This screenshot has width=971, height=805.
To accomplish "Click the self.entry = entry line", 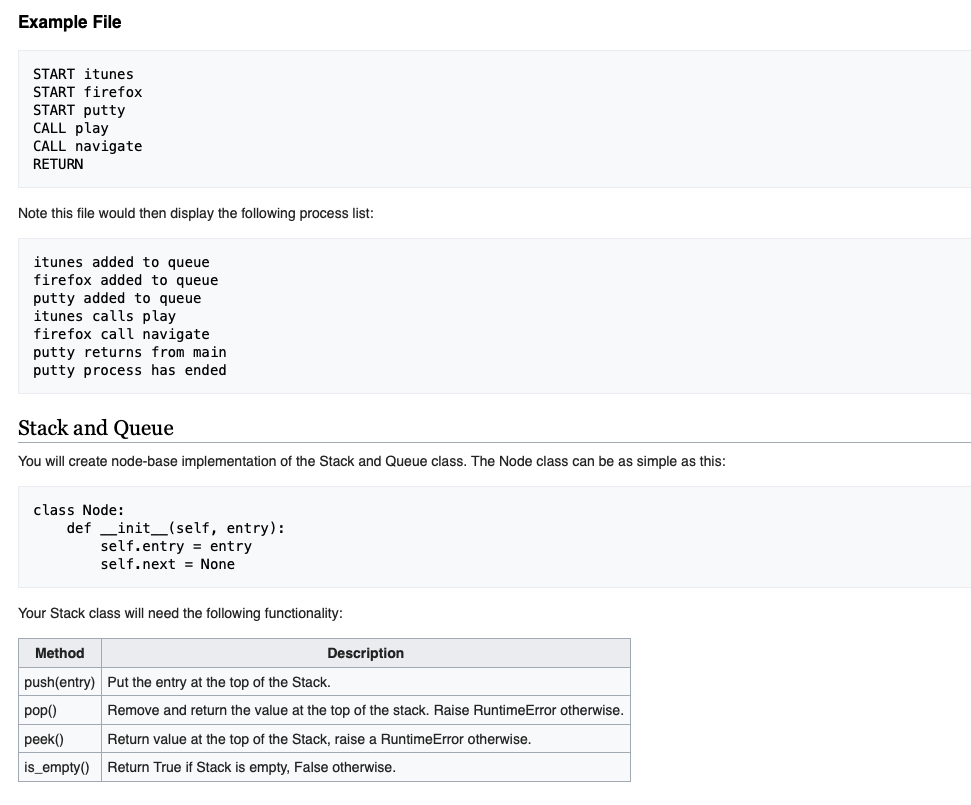I will point(176,546).
